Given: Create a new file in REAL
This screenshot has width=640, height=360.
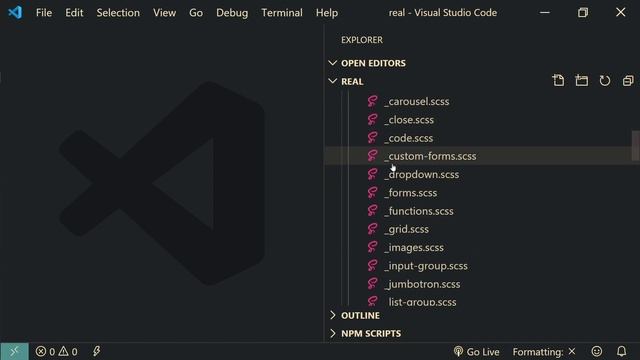Looking at the screenshot, I should pos(558,80).
